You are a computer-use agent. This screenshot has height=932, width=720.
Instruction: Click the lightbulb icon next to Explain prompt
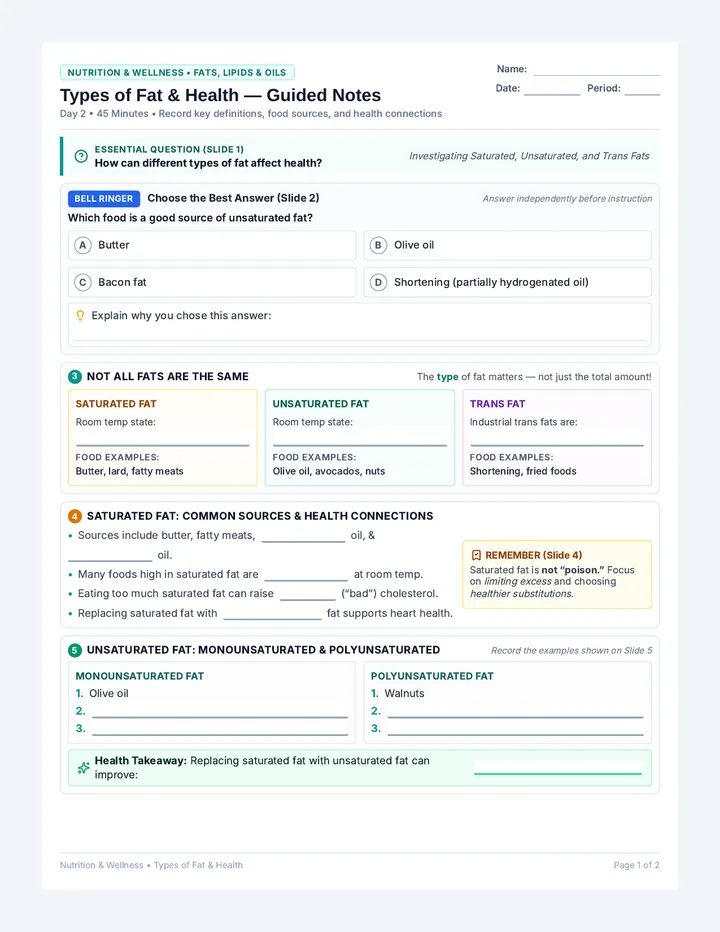coord(80,316)
